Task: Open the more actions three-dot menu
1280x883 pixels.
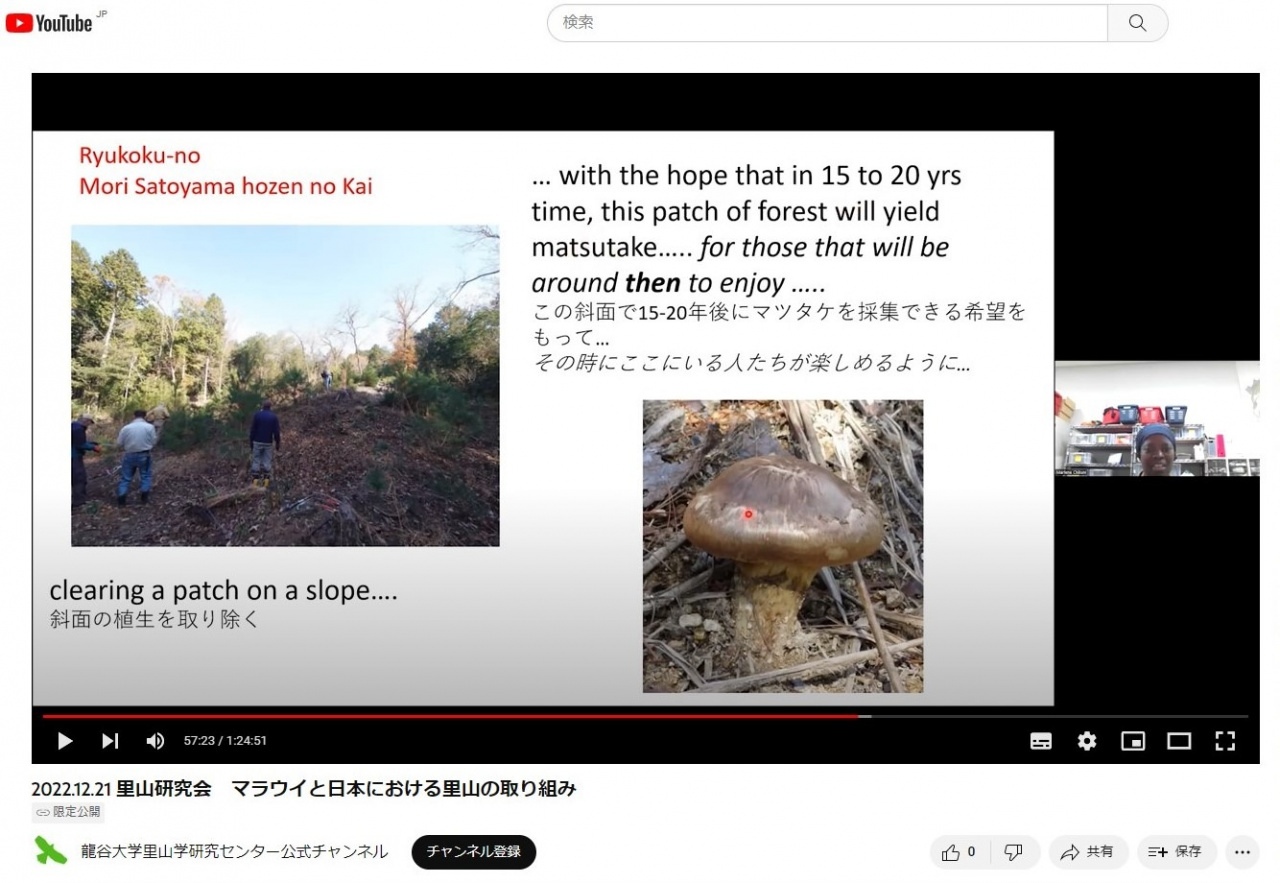Action: (x=1242, y=852)
